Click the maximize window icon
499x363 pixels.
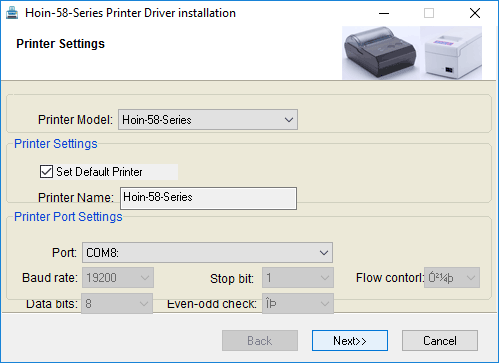pos(429,13)
